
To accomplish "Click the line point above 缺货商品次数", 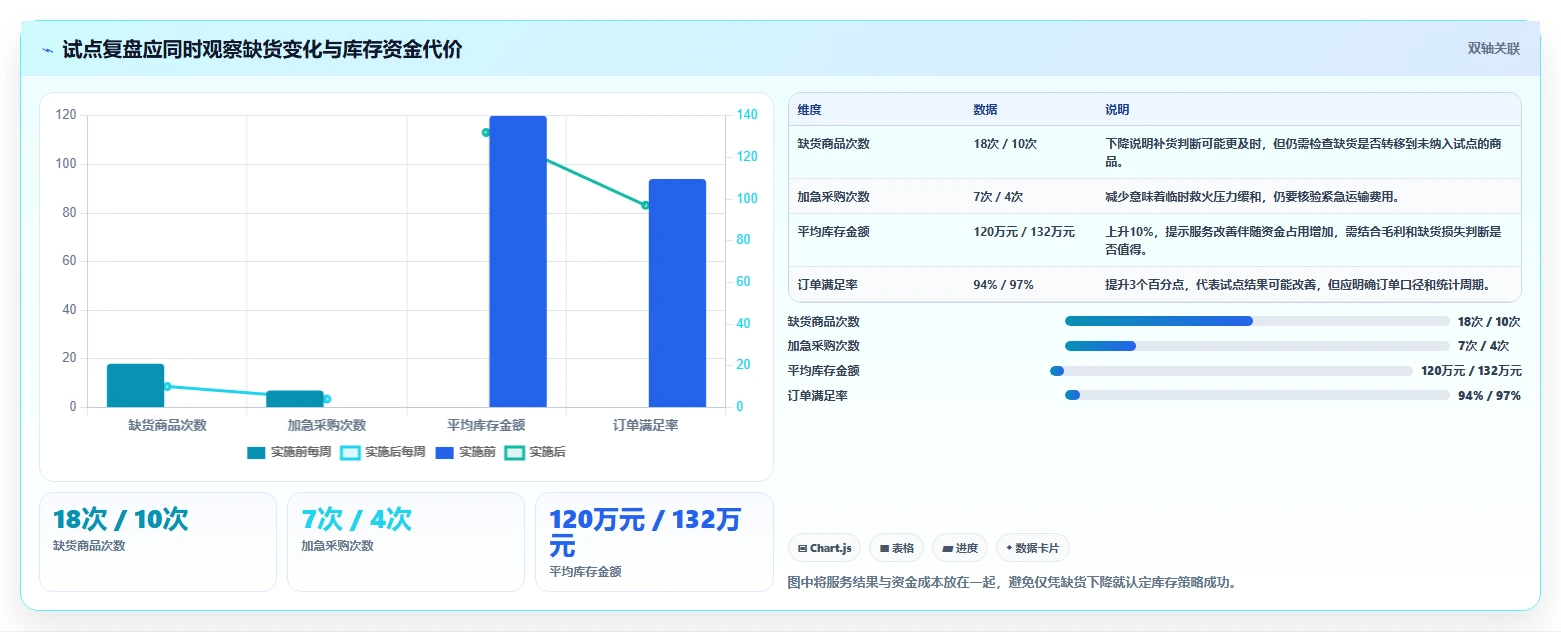I will coord(167,386).
